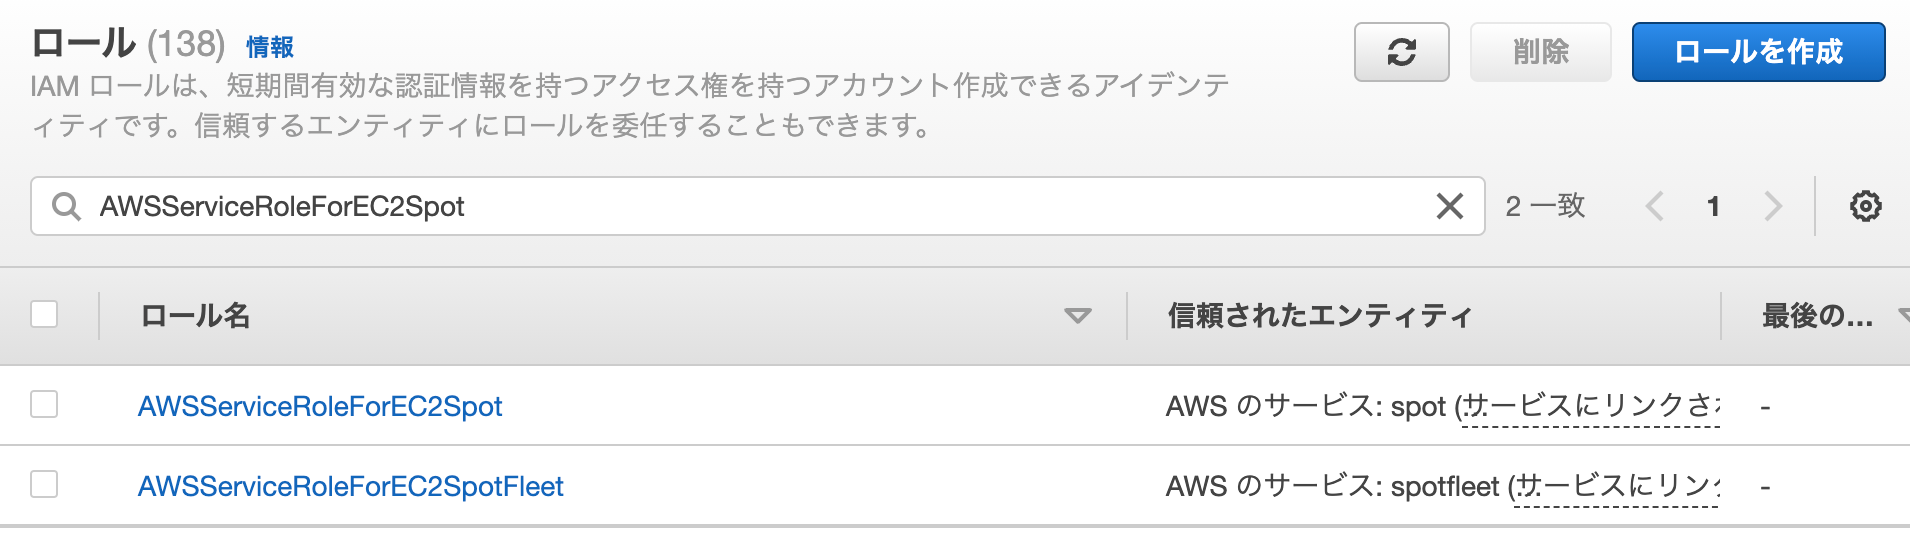Go to previous page with left chevron
The height and width of the screenshot is (552, 1910).
click(1655, 206)
